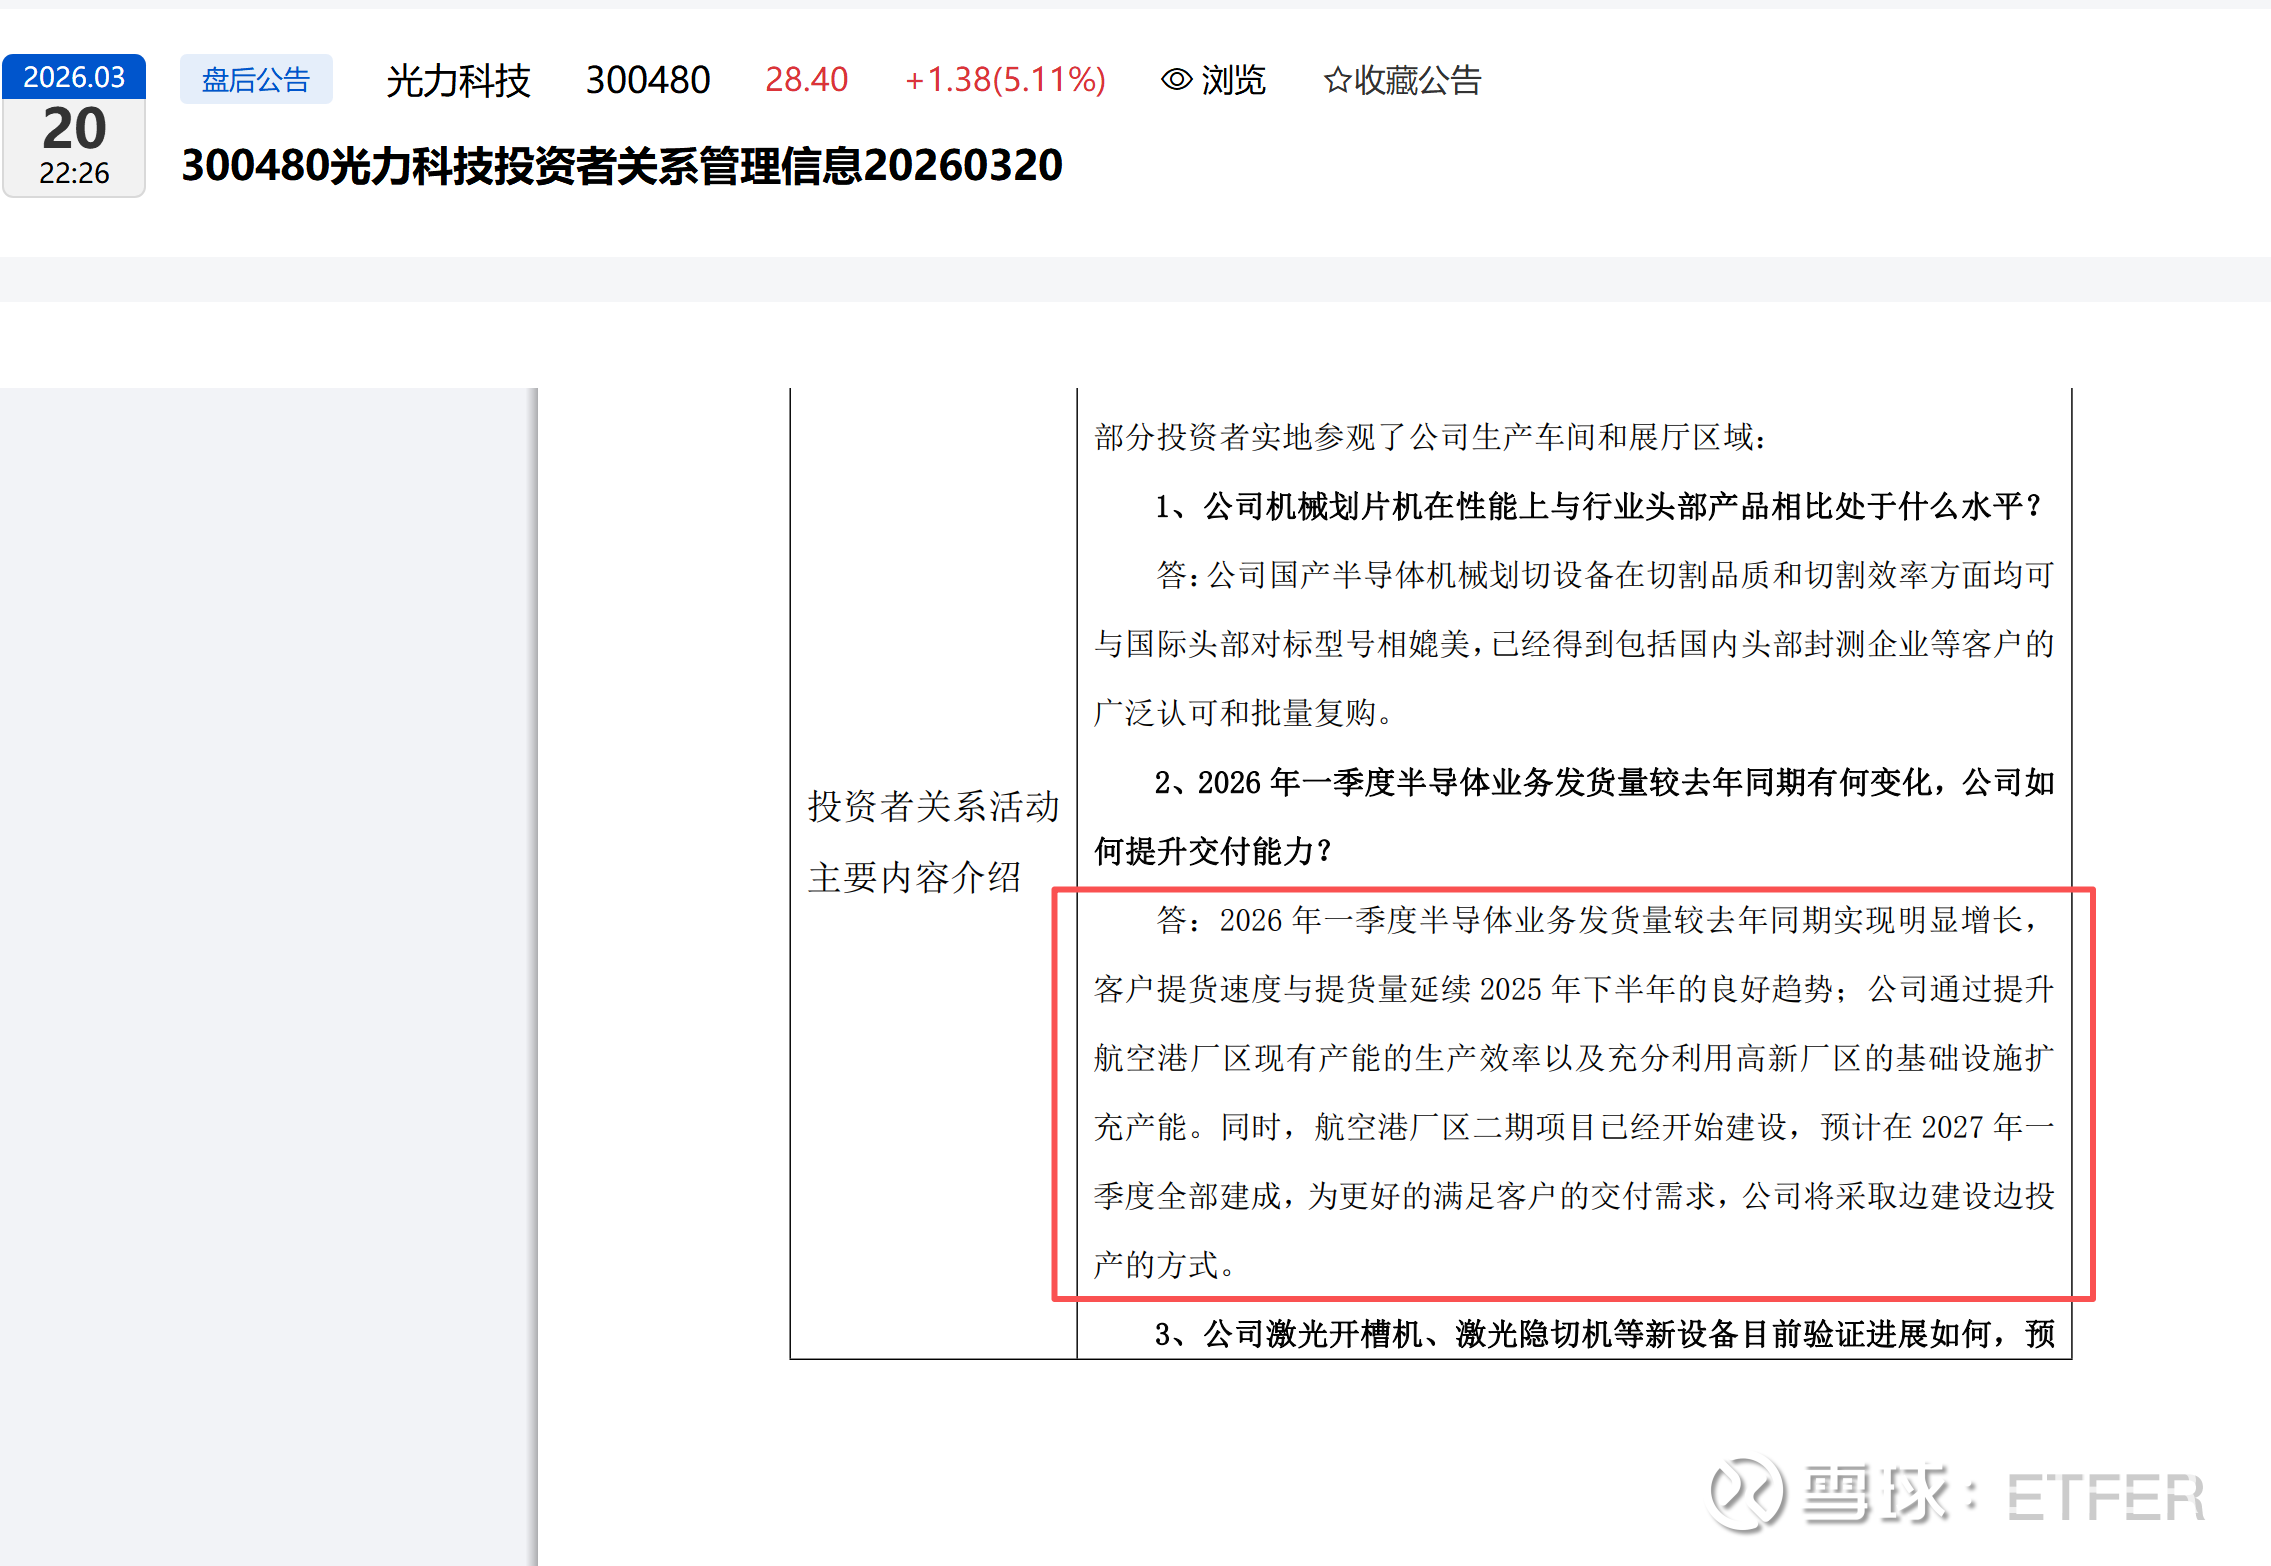Click the eye icon beside 浏览

(1176, 79)
